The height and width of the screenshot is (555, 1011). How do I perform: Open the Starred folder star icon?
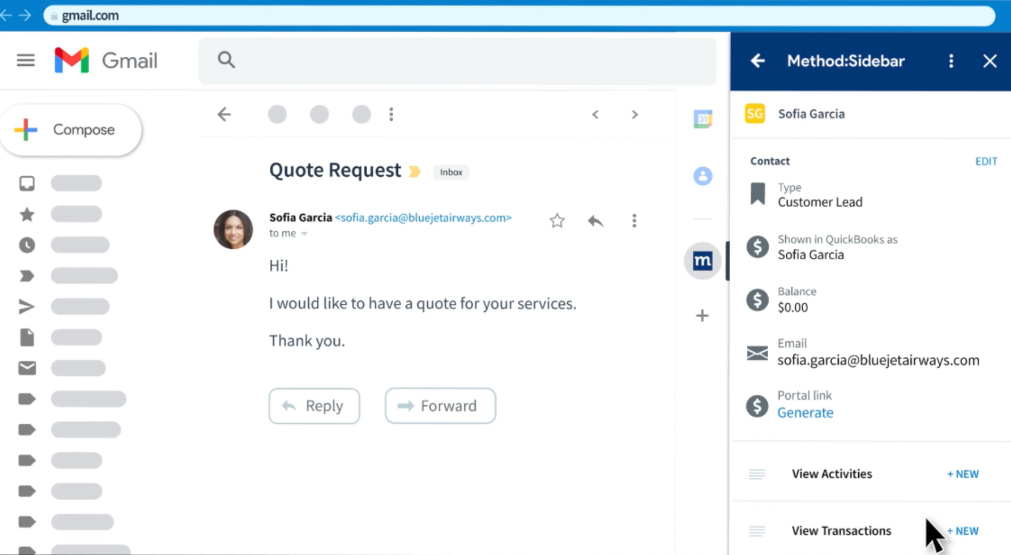tap(27, 215)
